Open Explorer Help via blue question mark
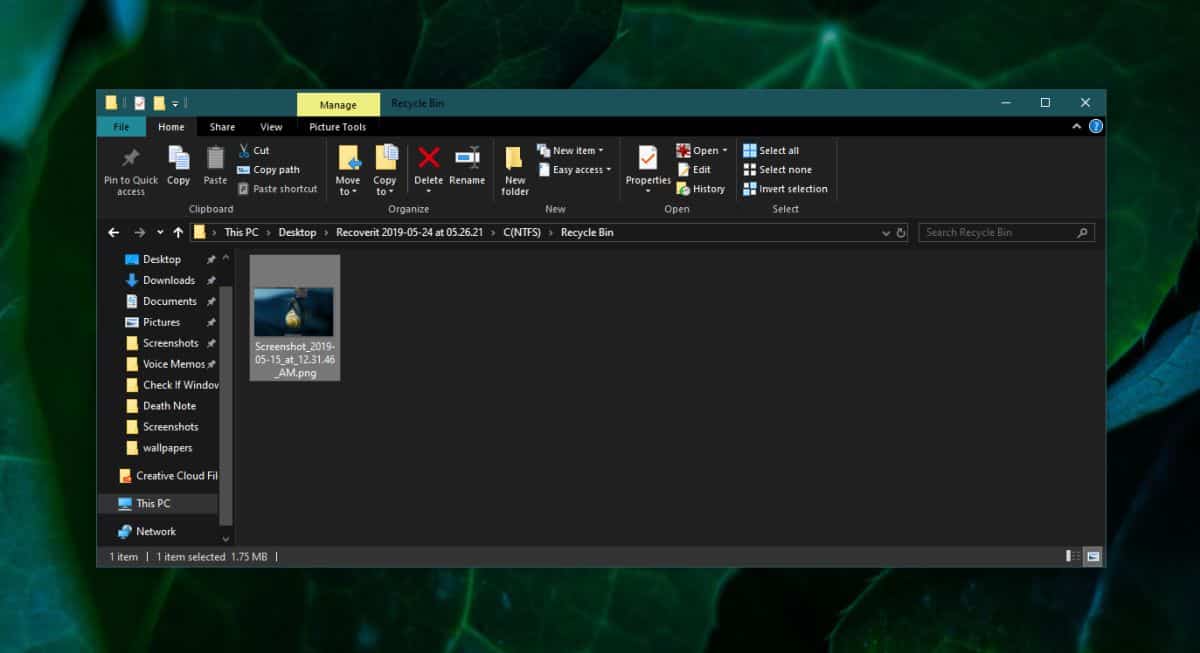Screen dimensions: 1200x653 coord(1096,127)
